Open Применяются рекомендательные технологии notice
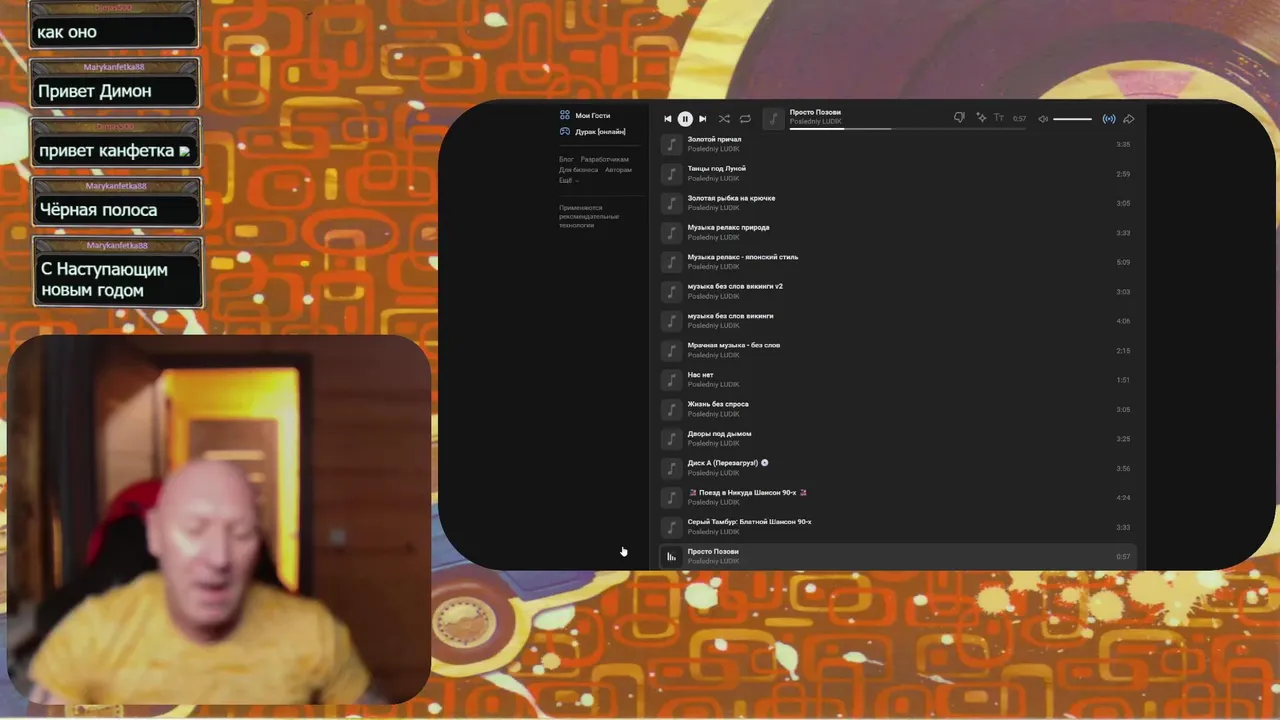The height and width of the screenshot is (720, 1280). pos(589,216)
